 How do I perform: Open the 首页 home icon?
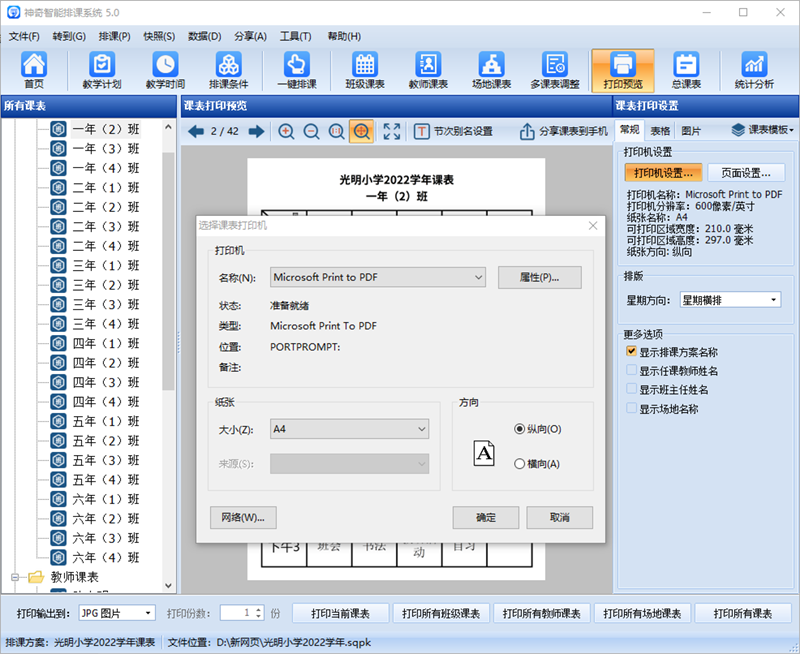point(34,70)
